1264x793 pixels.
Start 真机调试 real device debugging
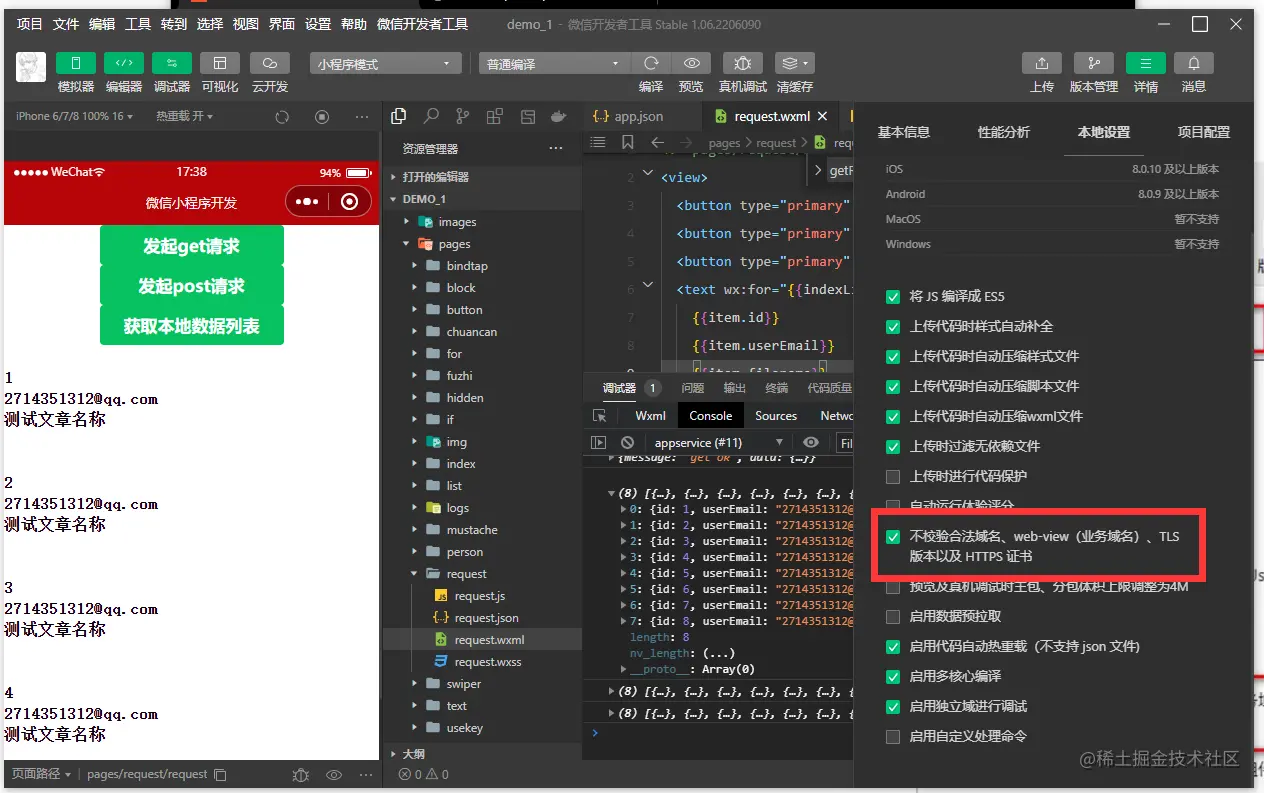point(743,63)
